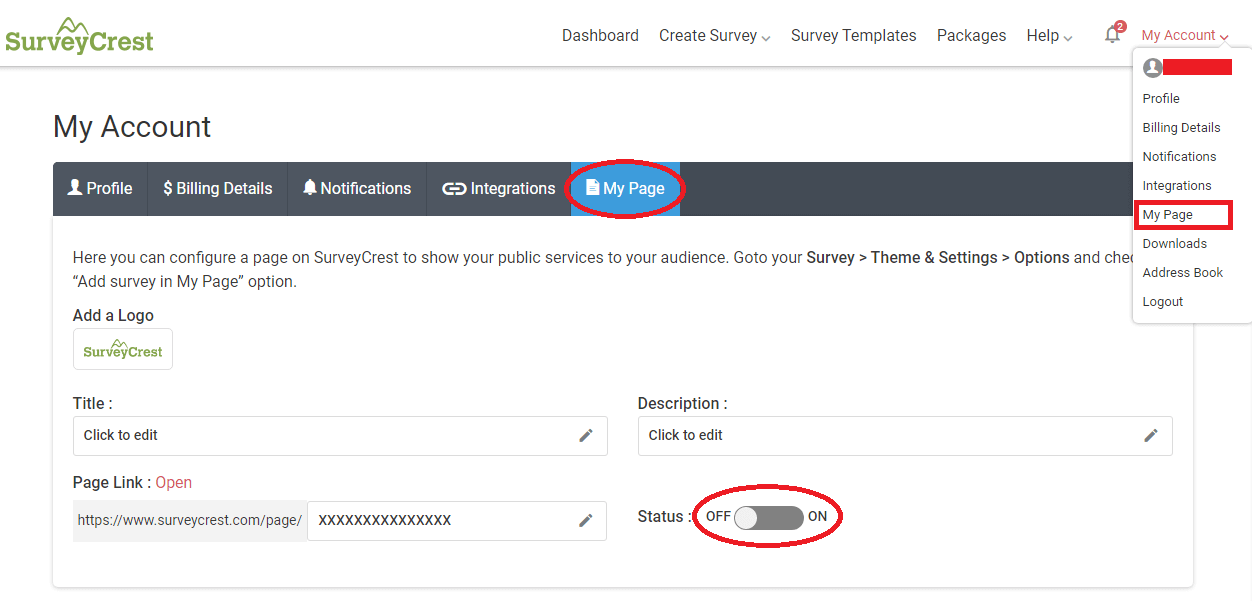This screenshot has width=1252, height=601.
Task: Click the page link slug input field
Action: pos(457,520)
